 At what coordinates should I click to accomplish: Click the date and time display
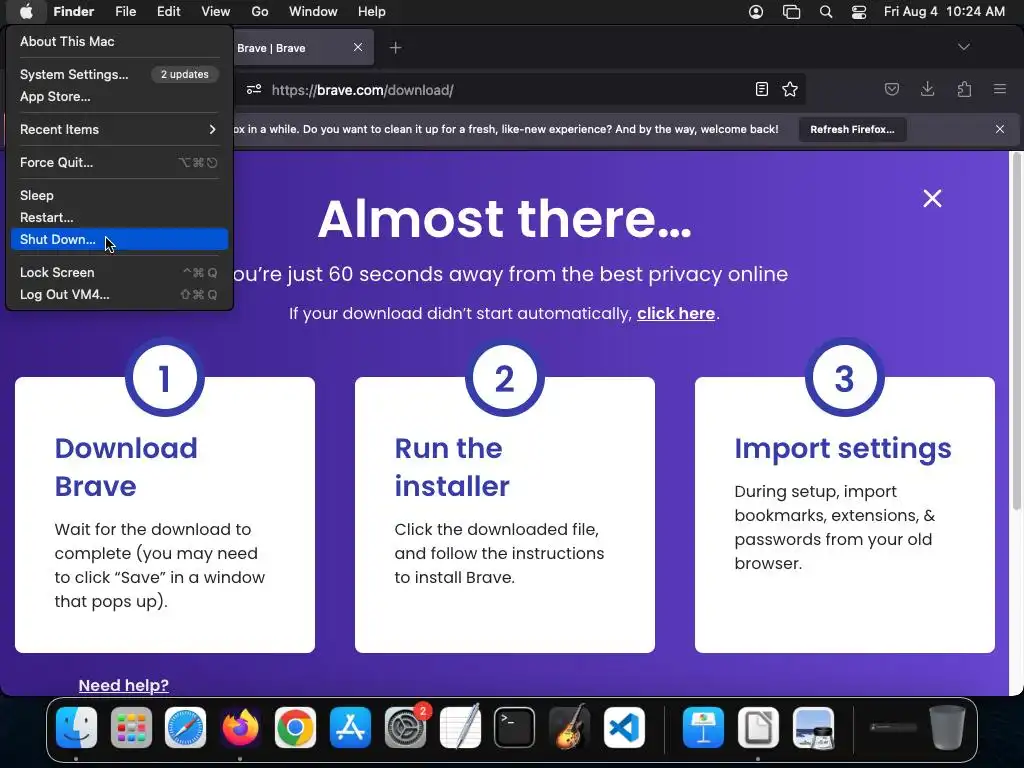click(944, 11)
